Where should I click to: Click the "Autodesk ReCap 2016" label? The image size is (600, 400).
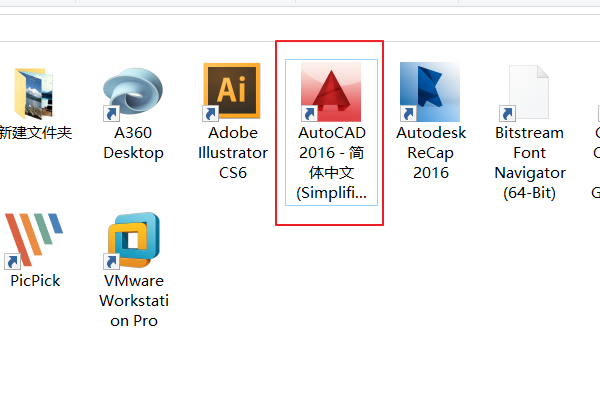pos(431,153)
